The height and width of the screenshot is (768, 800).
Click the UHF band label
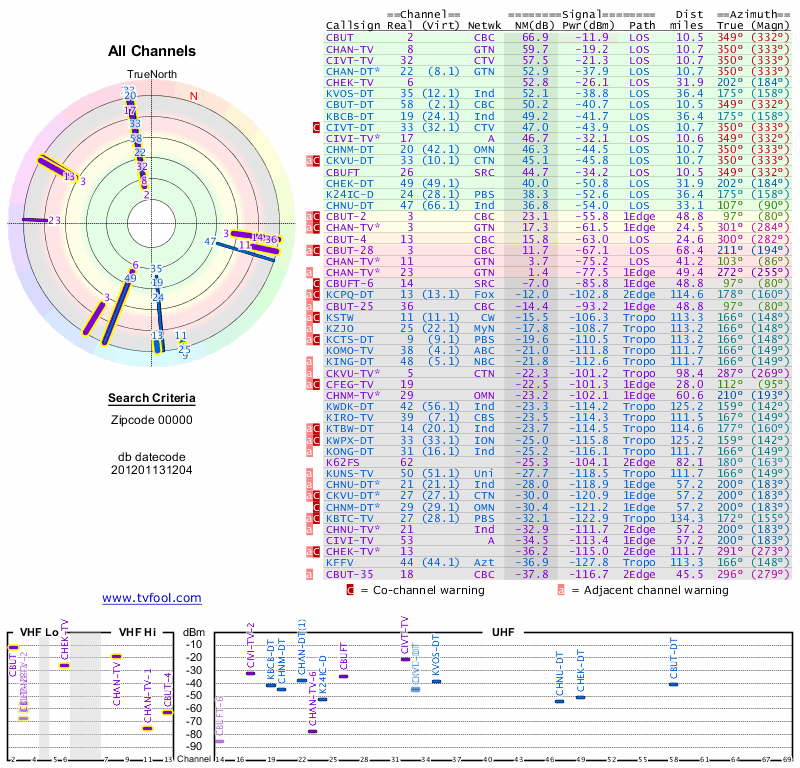click(503, 632)
